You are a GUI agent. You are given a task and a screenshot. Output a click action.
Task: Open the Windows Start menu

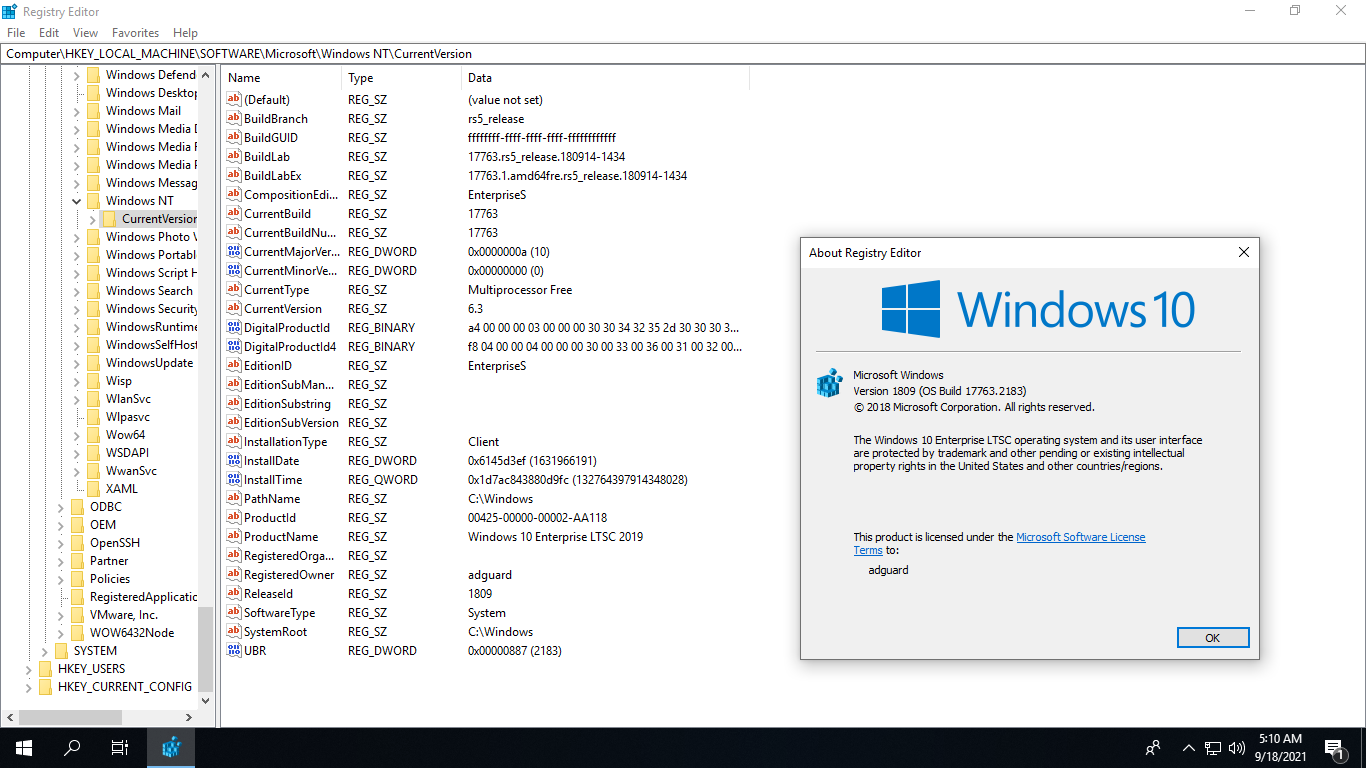(x=24, y=748)
